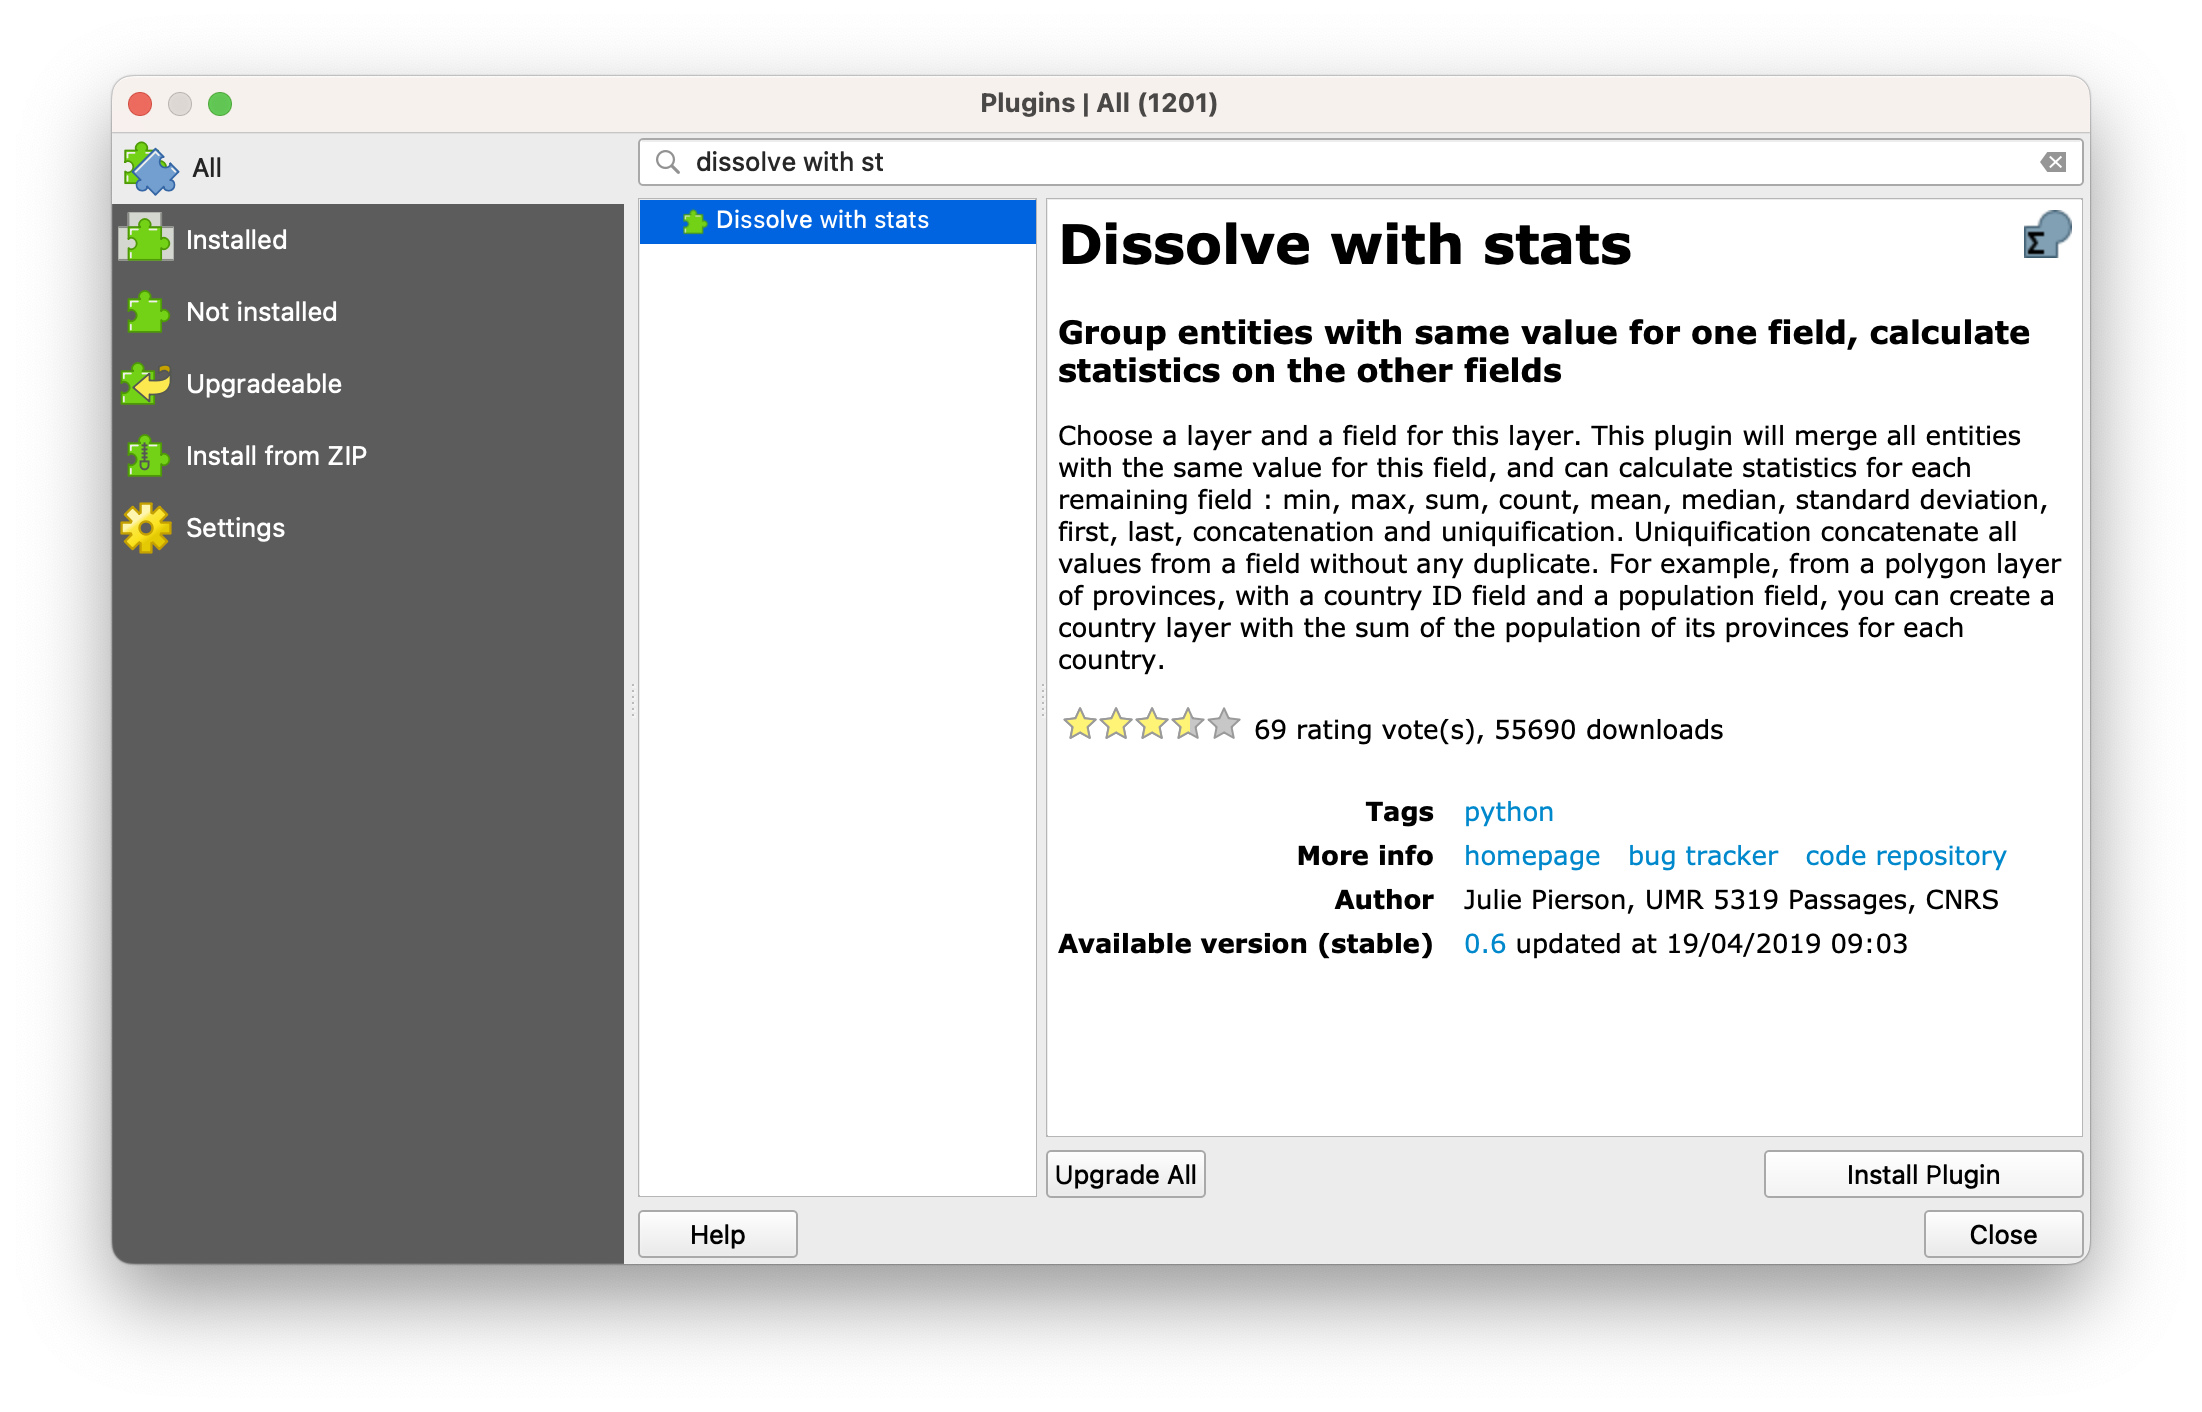Click the magnifier icon in search field

pyautogui.click(x=667, y=162)
